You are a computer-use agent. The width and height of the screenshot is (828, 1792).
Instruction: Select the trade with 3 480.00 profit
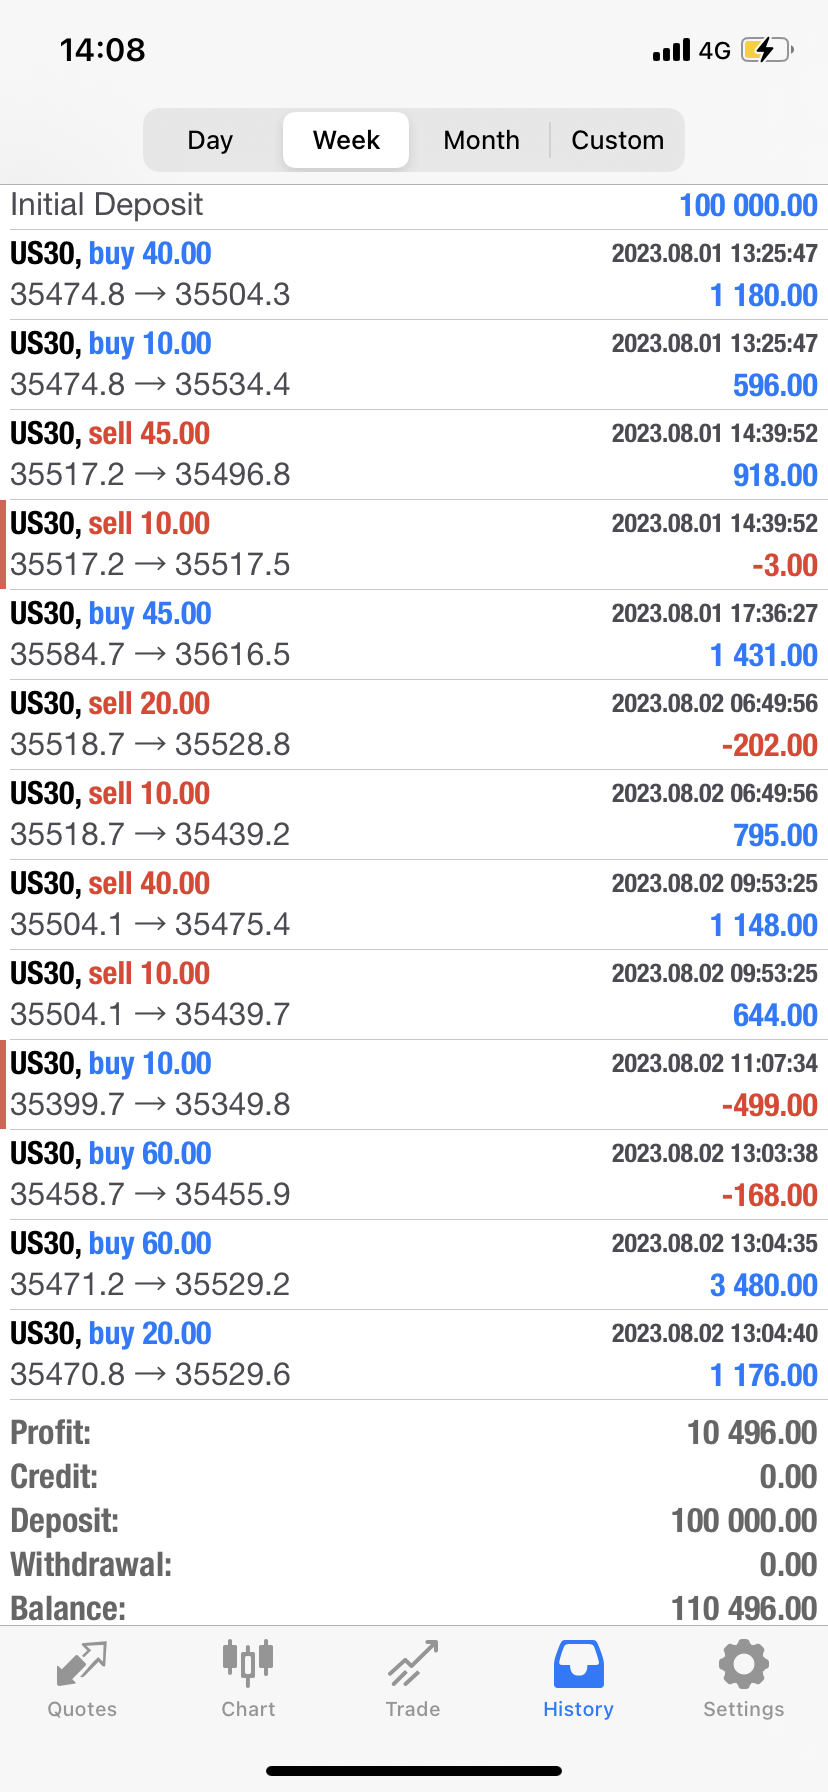point(414,1264)
